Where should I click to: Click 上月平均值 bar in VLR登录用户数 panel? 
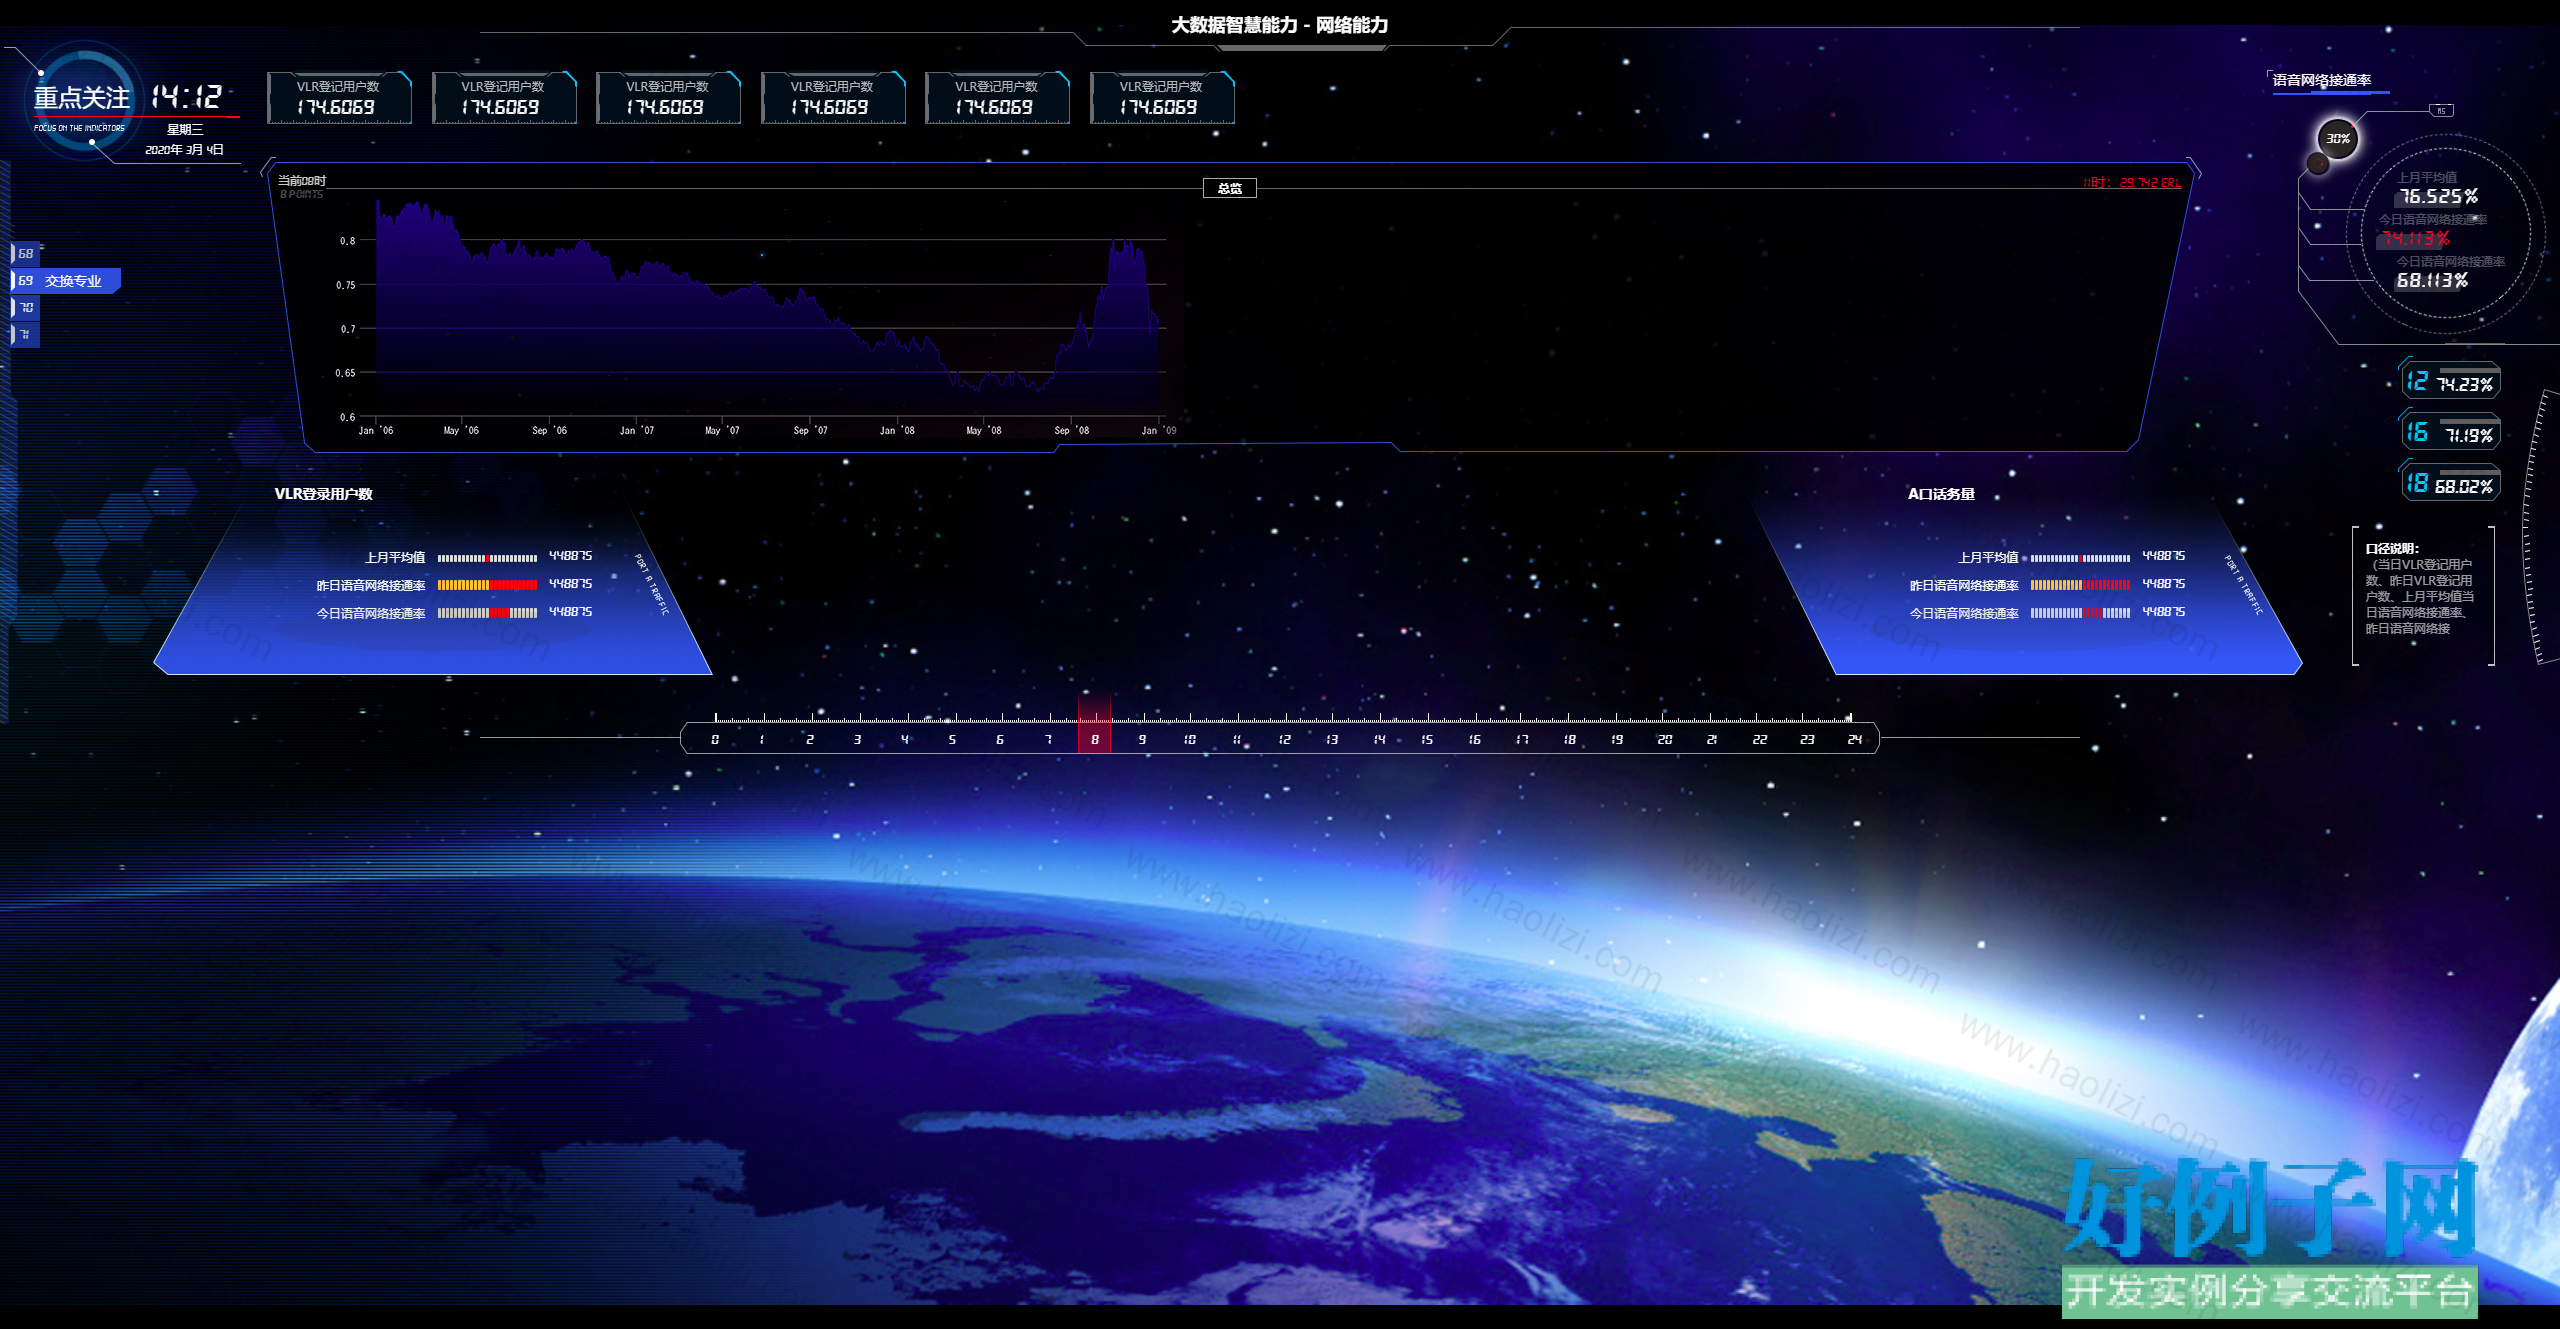point(487,558)
